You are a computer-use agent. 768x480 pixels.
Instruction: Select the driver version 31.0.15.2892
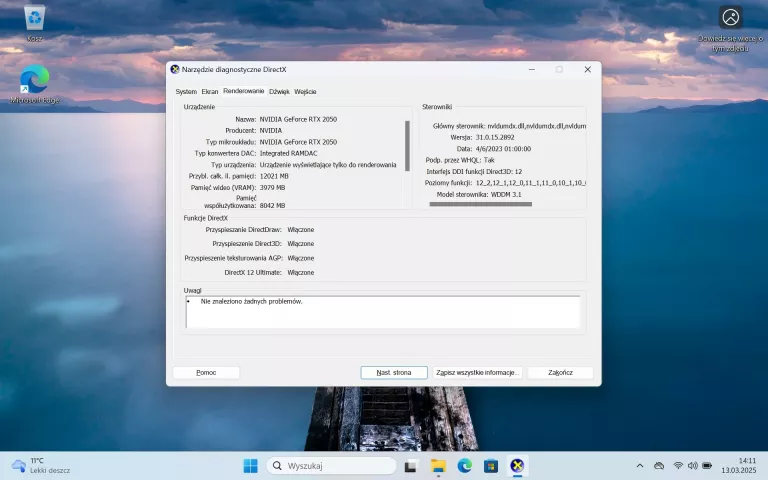(495, 138)
